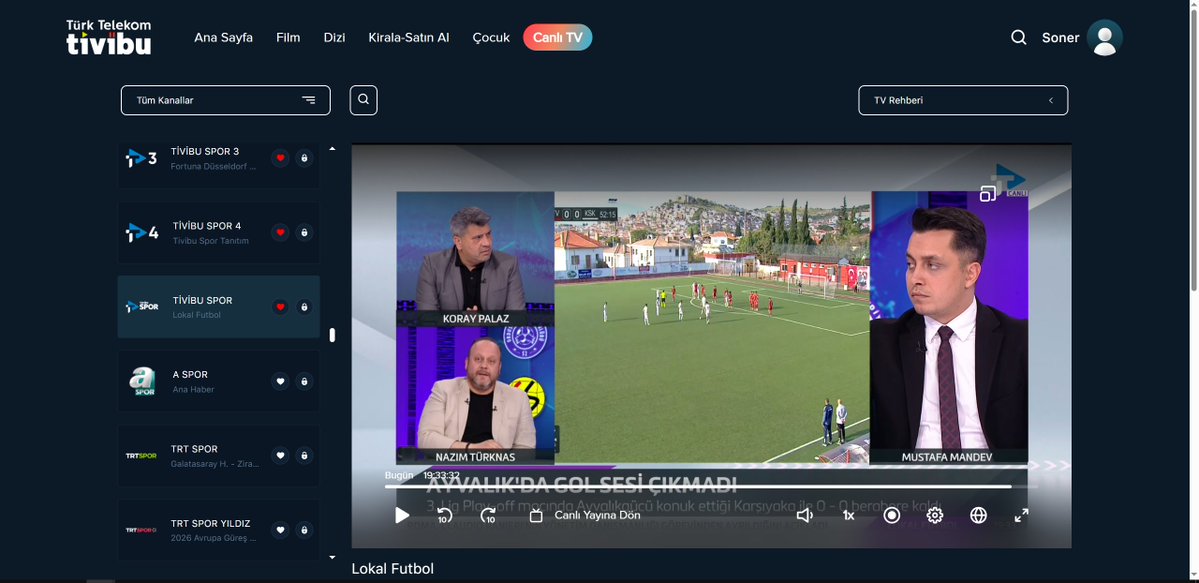Image resolution: width=1199 pixels, height=583 pixels.
Task: Toggle favorite heart for TRT SPOR
Action: pyautogui.click(x=280, y=456)
